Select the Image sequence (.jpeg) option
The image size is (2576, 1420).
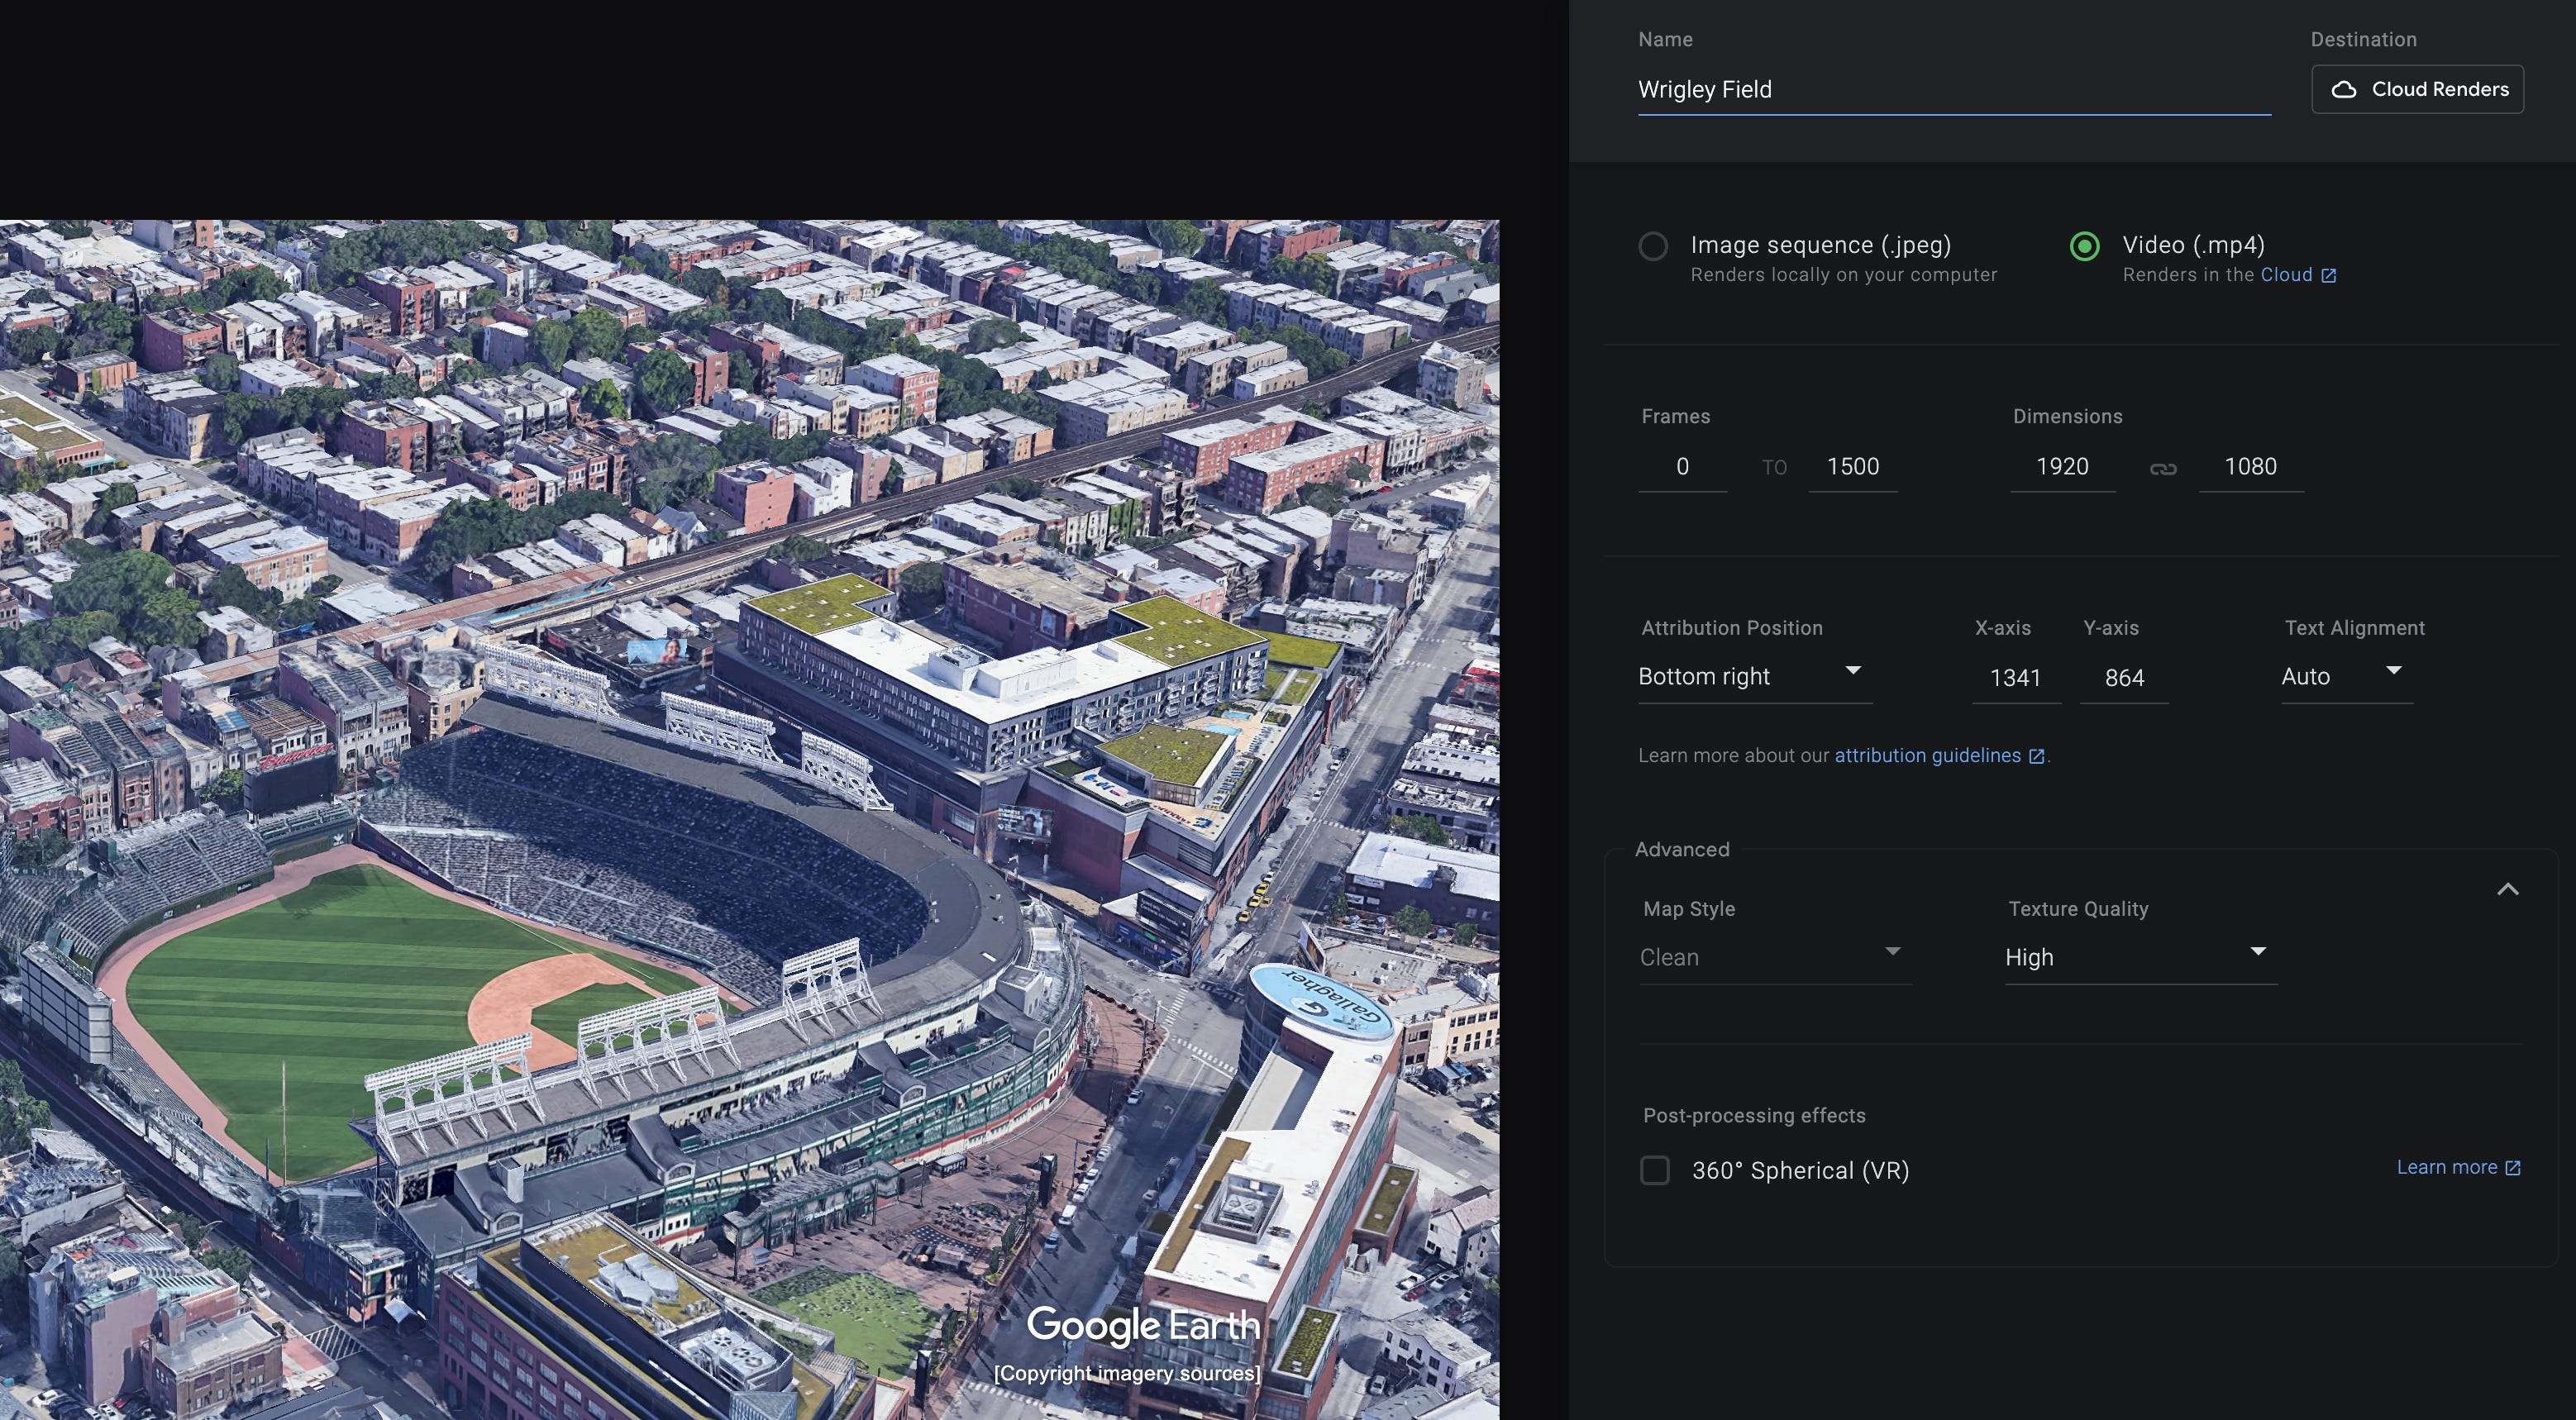coord(1654,245)
